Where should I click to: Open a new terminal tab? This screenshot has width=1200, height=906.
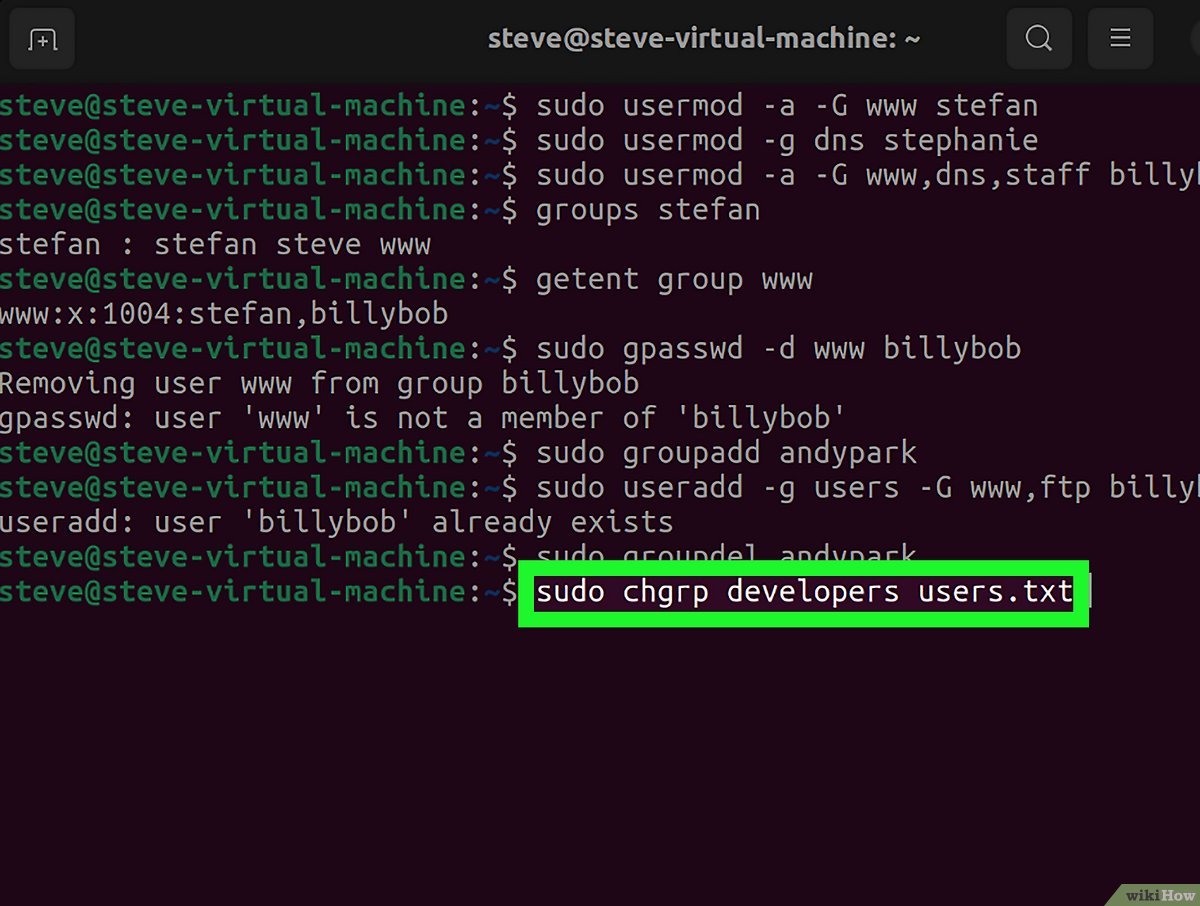[x=42, y=40]
